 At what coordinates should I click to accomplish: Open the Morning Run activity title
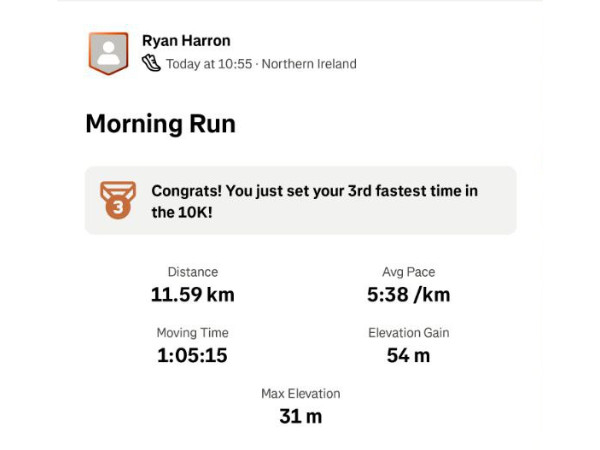(x=160, y=124)
